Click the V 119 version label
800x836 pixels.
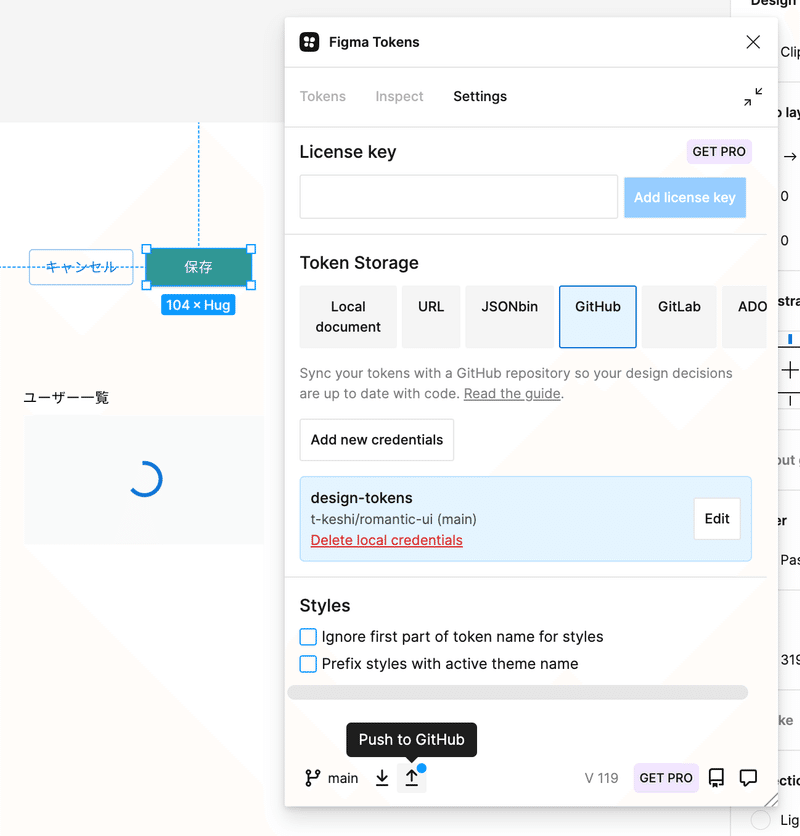pos(602,778)
